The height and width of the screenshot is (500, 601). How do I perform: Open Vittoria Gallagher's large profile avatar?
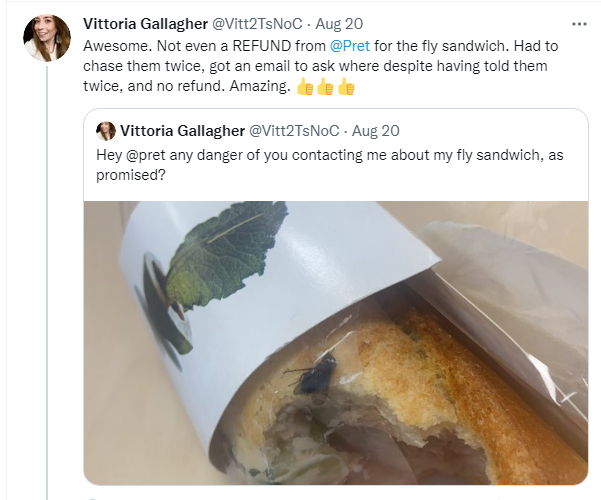47,38
